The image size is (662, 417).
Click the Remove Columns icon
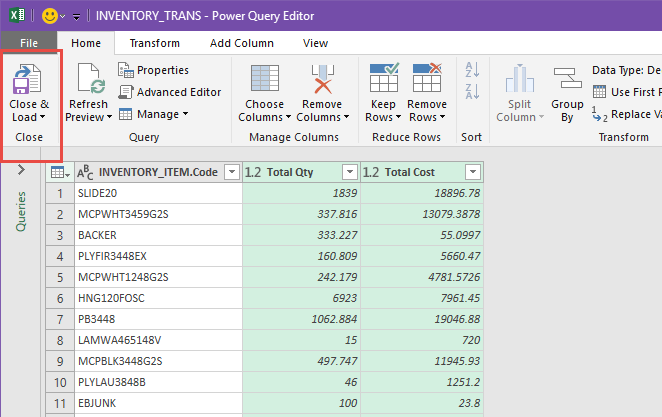(322, 79)
